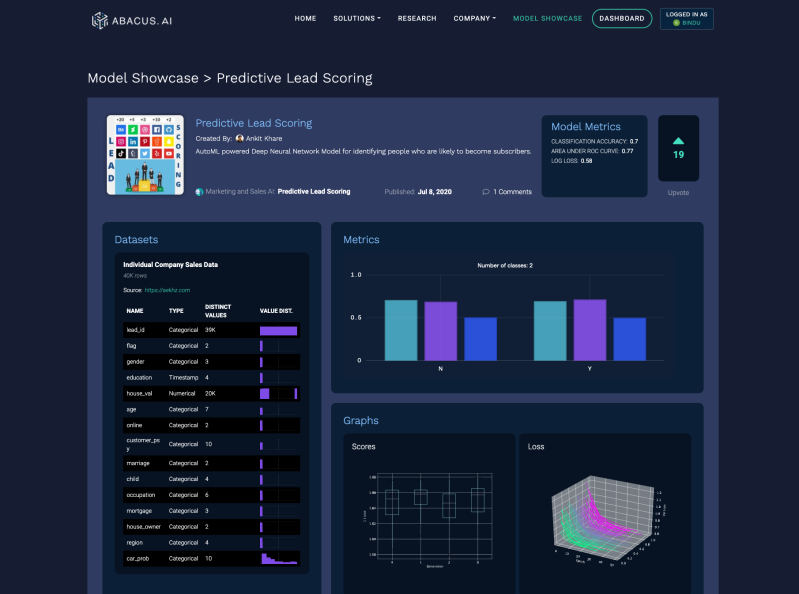
Task: Click the Scores box plot graph
Action: (430, 515)
